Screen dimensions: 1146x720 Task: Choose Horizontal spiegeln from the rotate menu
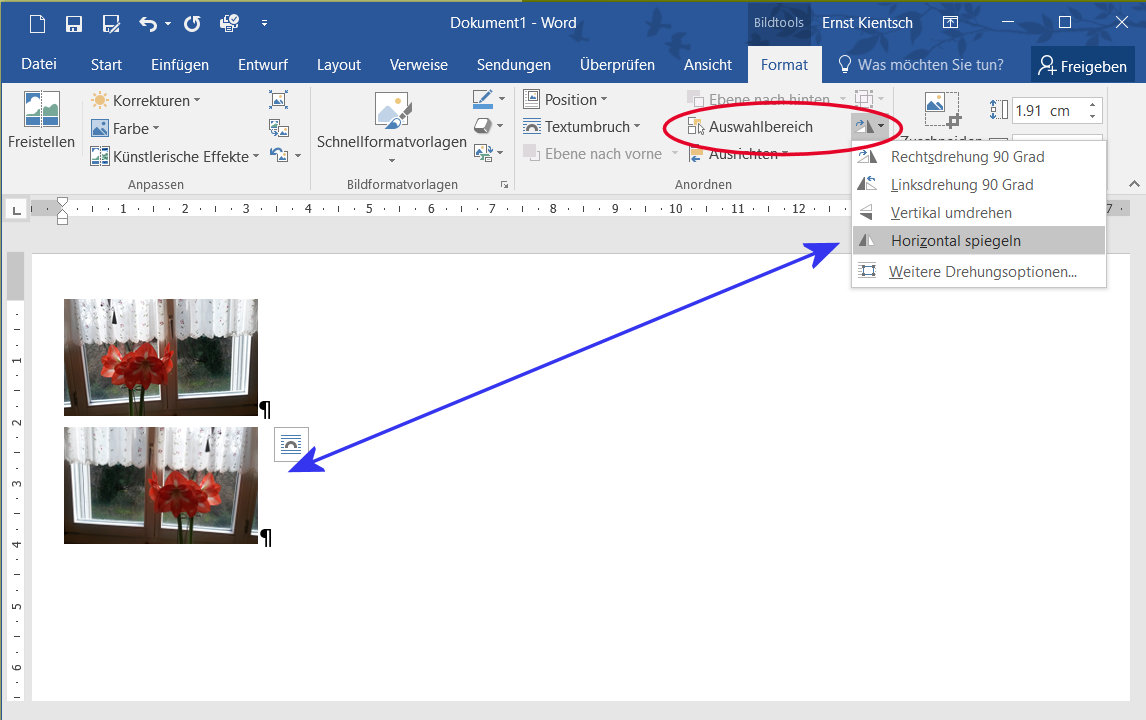tap(955, 241)
